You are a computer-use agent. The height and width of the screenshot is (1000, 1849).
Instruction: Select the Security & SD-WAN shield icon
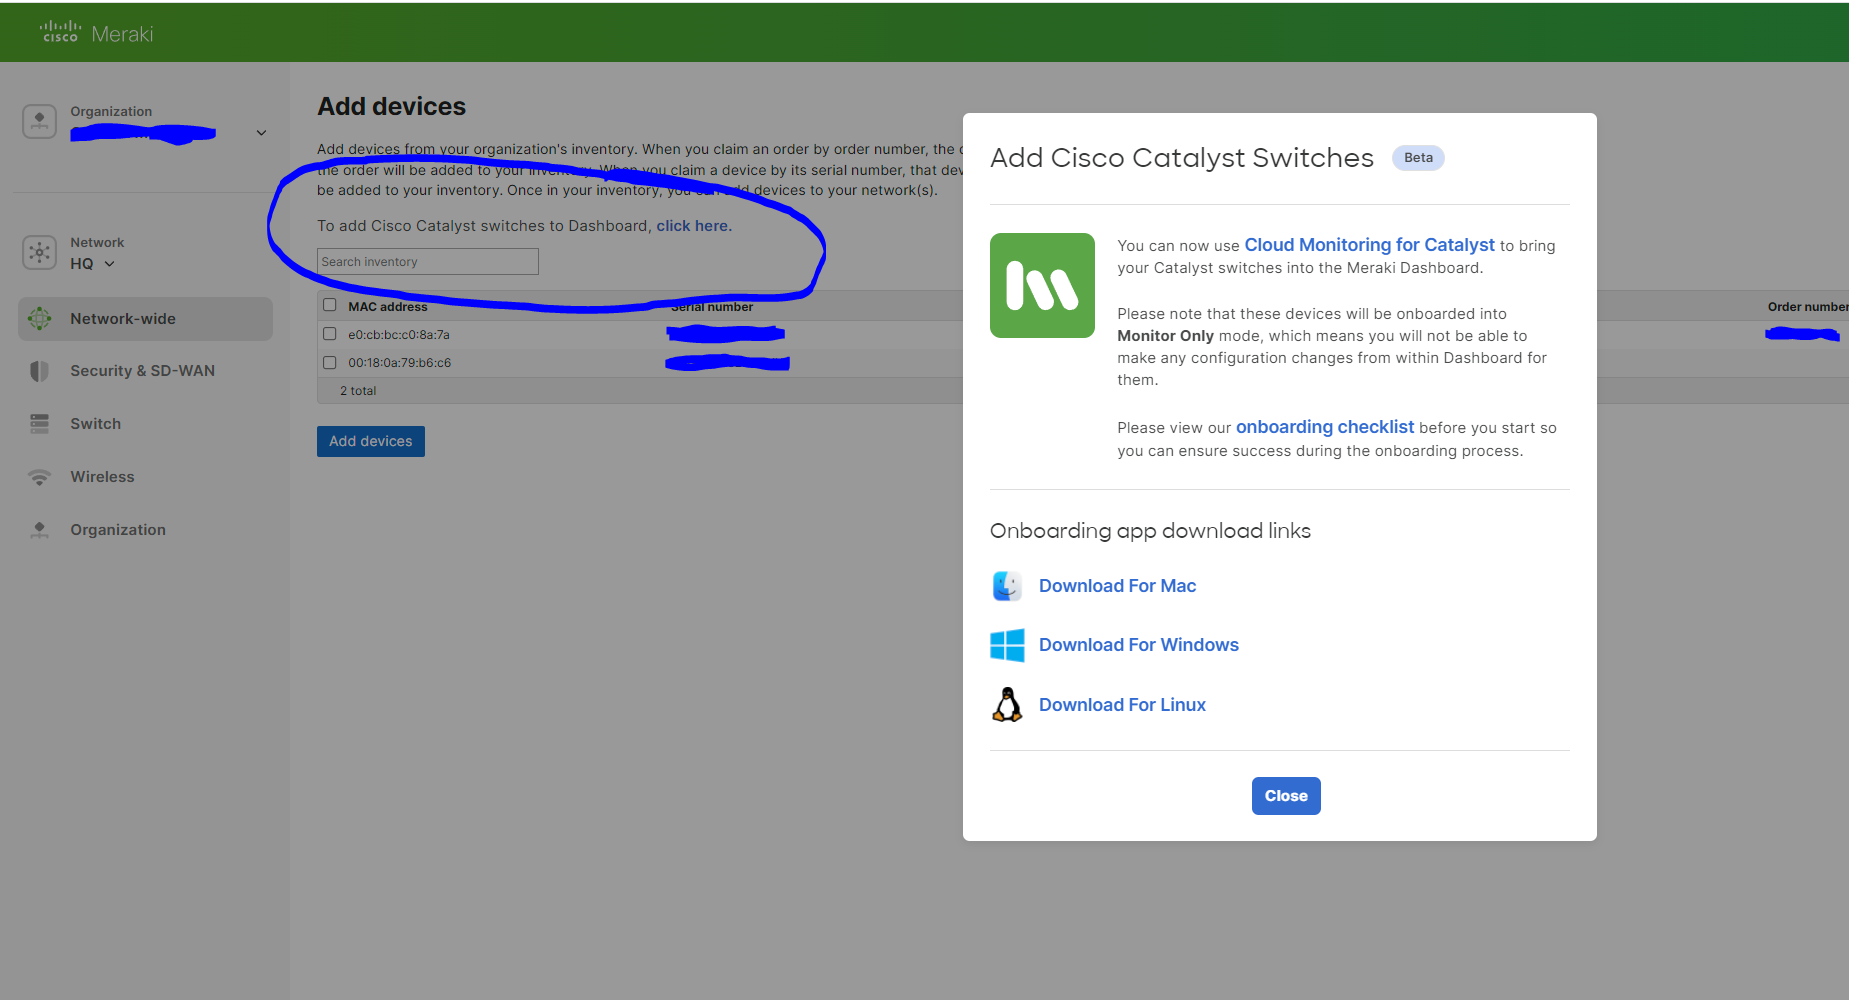click(39, 370)
